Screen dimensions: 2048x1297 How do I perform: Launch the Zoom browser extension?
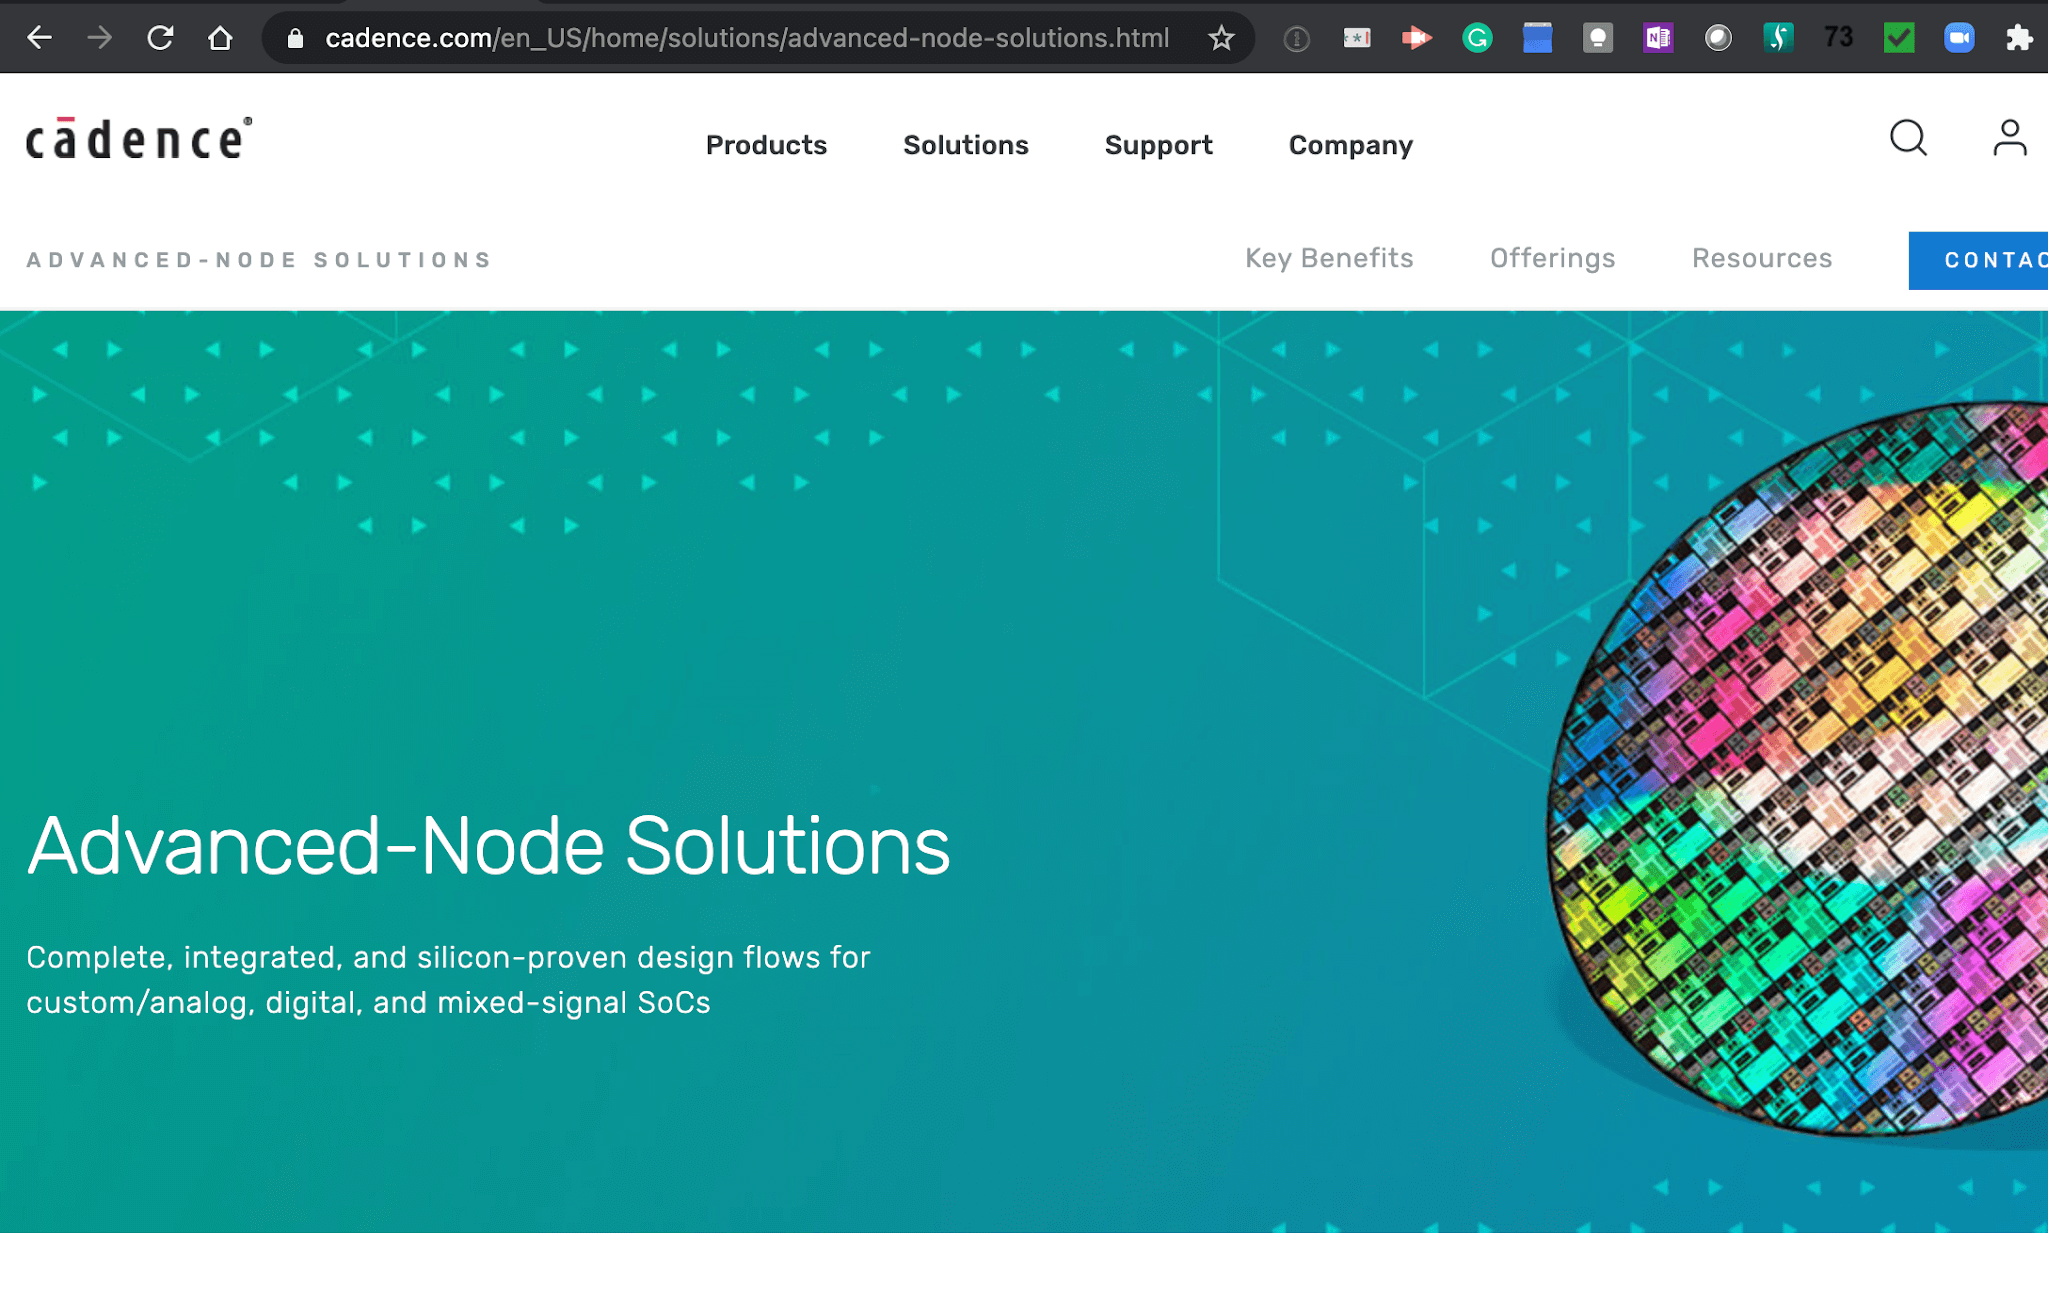(1958, 37)
